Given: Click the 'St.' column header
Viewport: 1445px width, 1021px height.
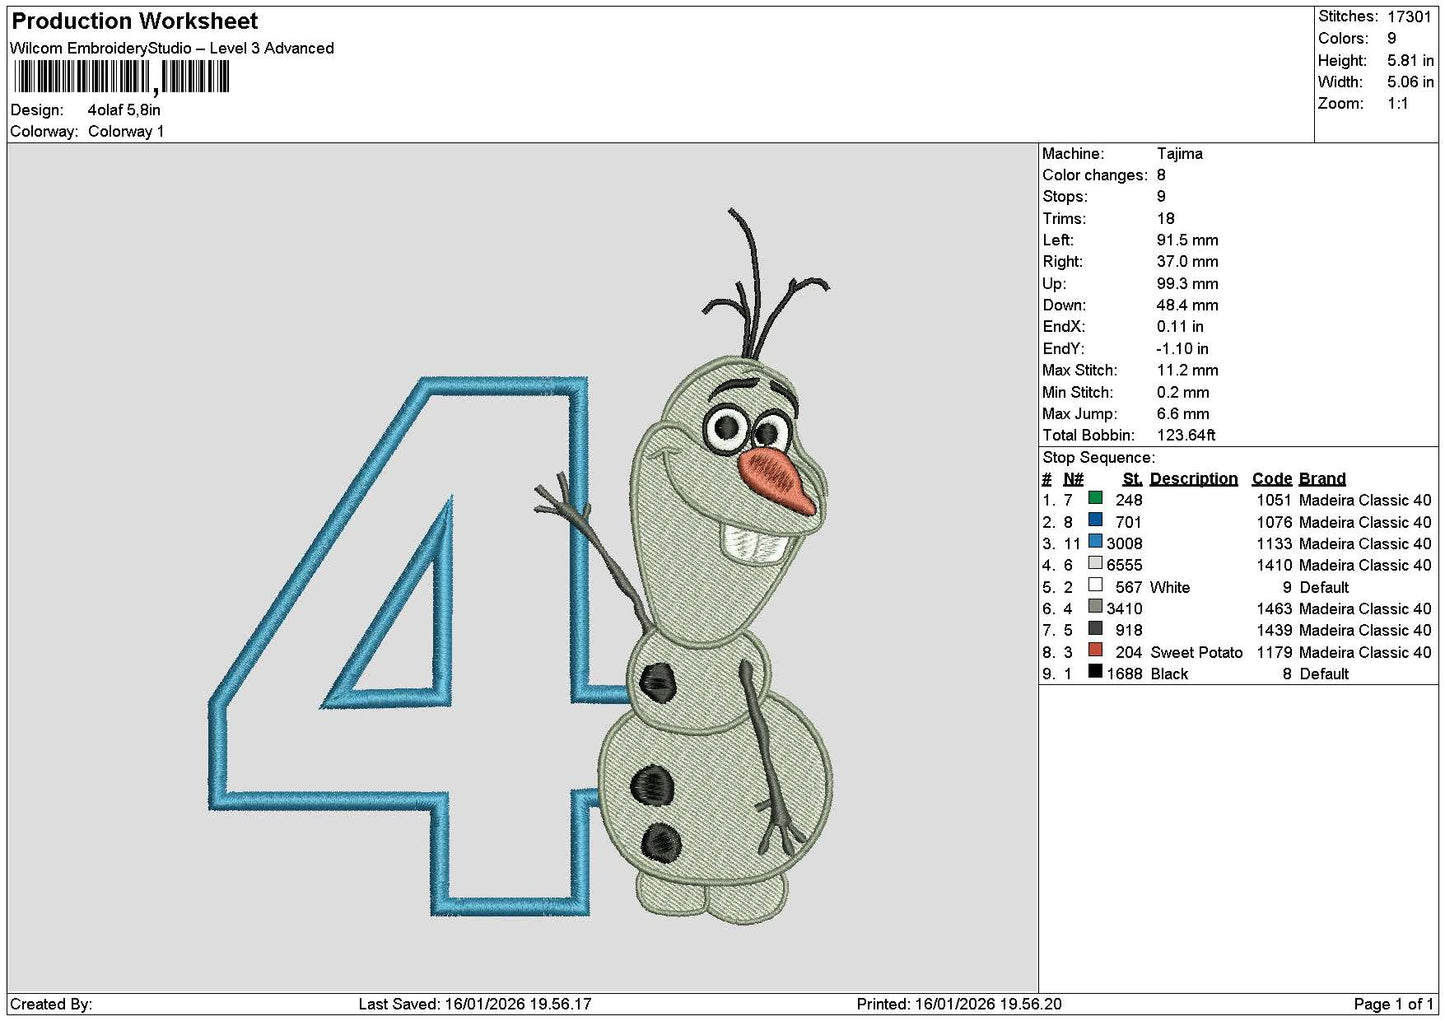Looking at the screenshot, I should pos(1132,478).
